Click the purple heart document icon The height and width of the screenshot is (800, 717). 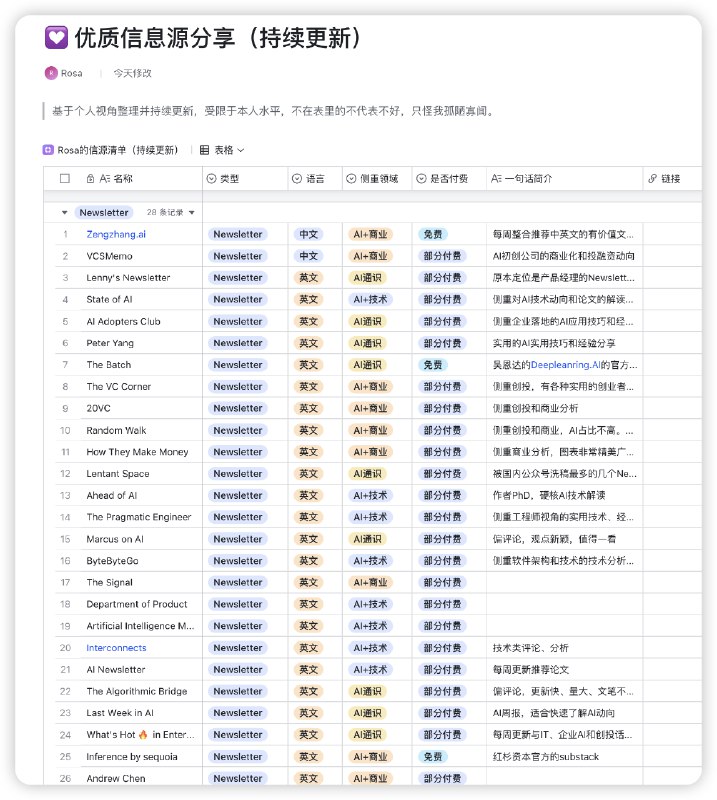coord(56,37)
